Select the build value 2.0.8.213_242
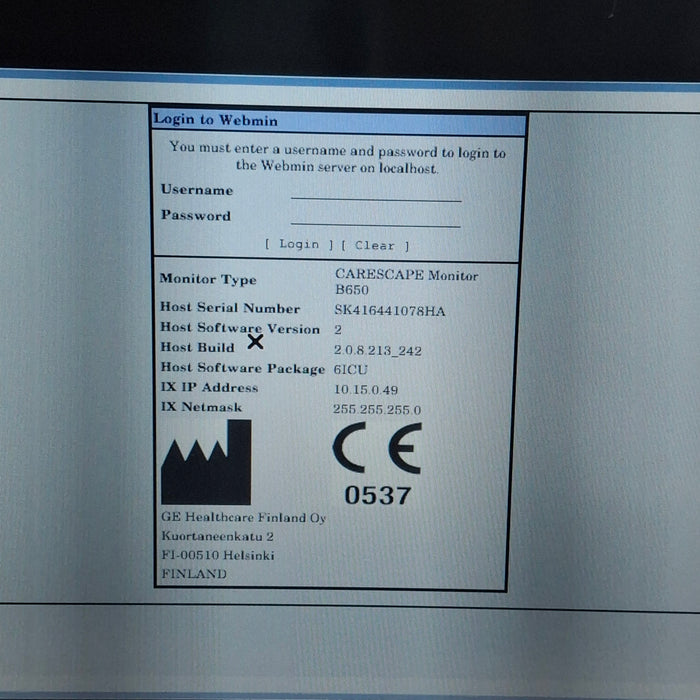Viewport: 700px width, 700px height. coord(379,349)
